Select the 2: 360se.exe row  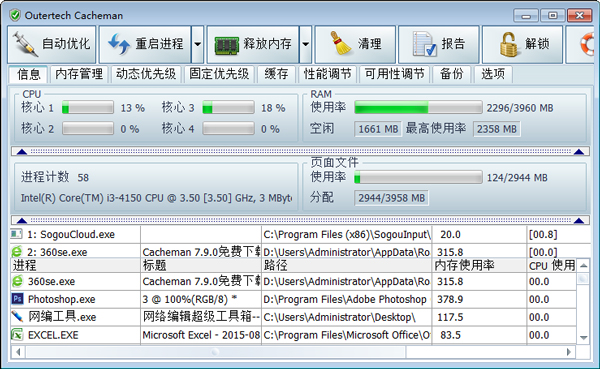coord(300,251)
